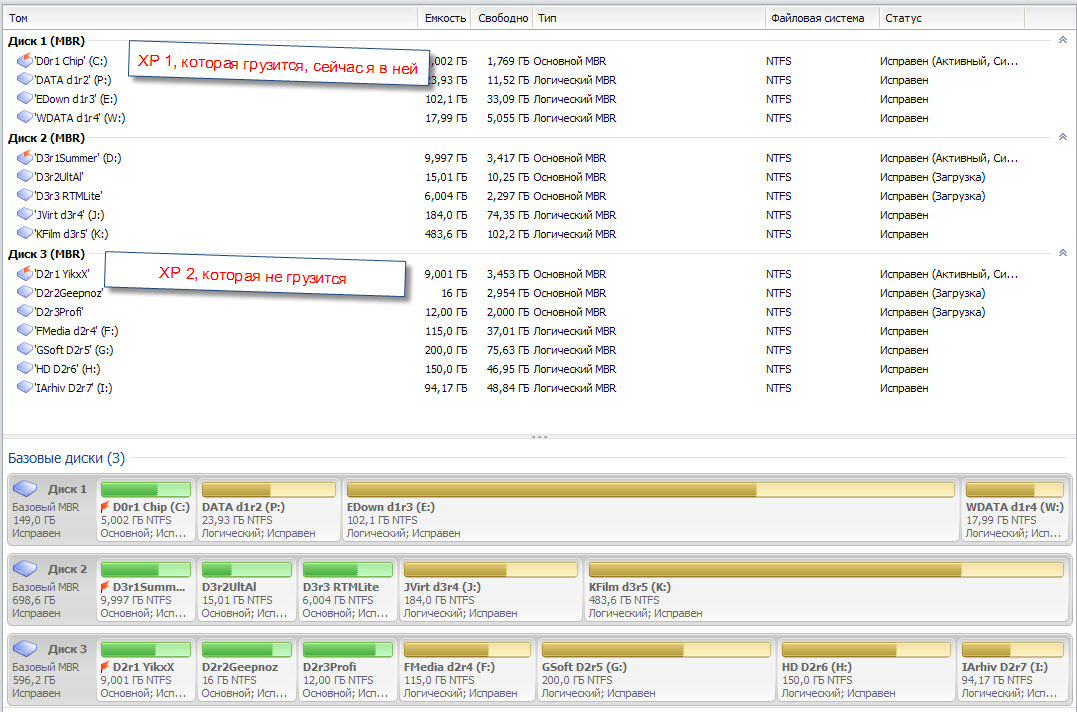Select JVirt d3r4 (J:) partition block in disk map
The height and width of the screenshot is (712, 1077).
coord(490,590)
